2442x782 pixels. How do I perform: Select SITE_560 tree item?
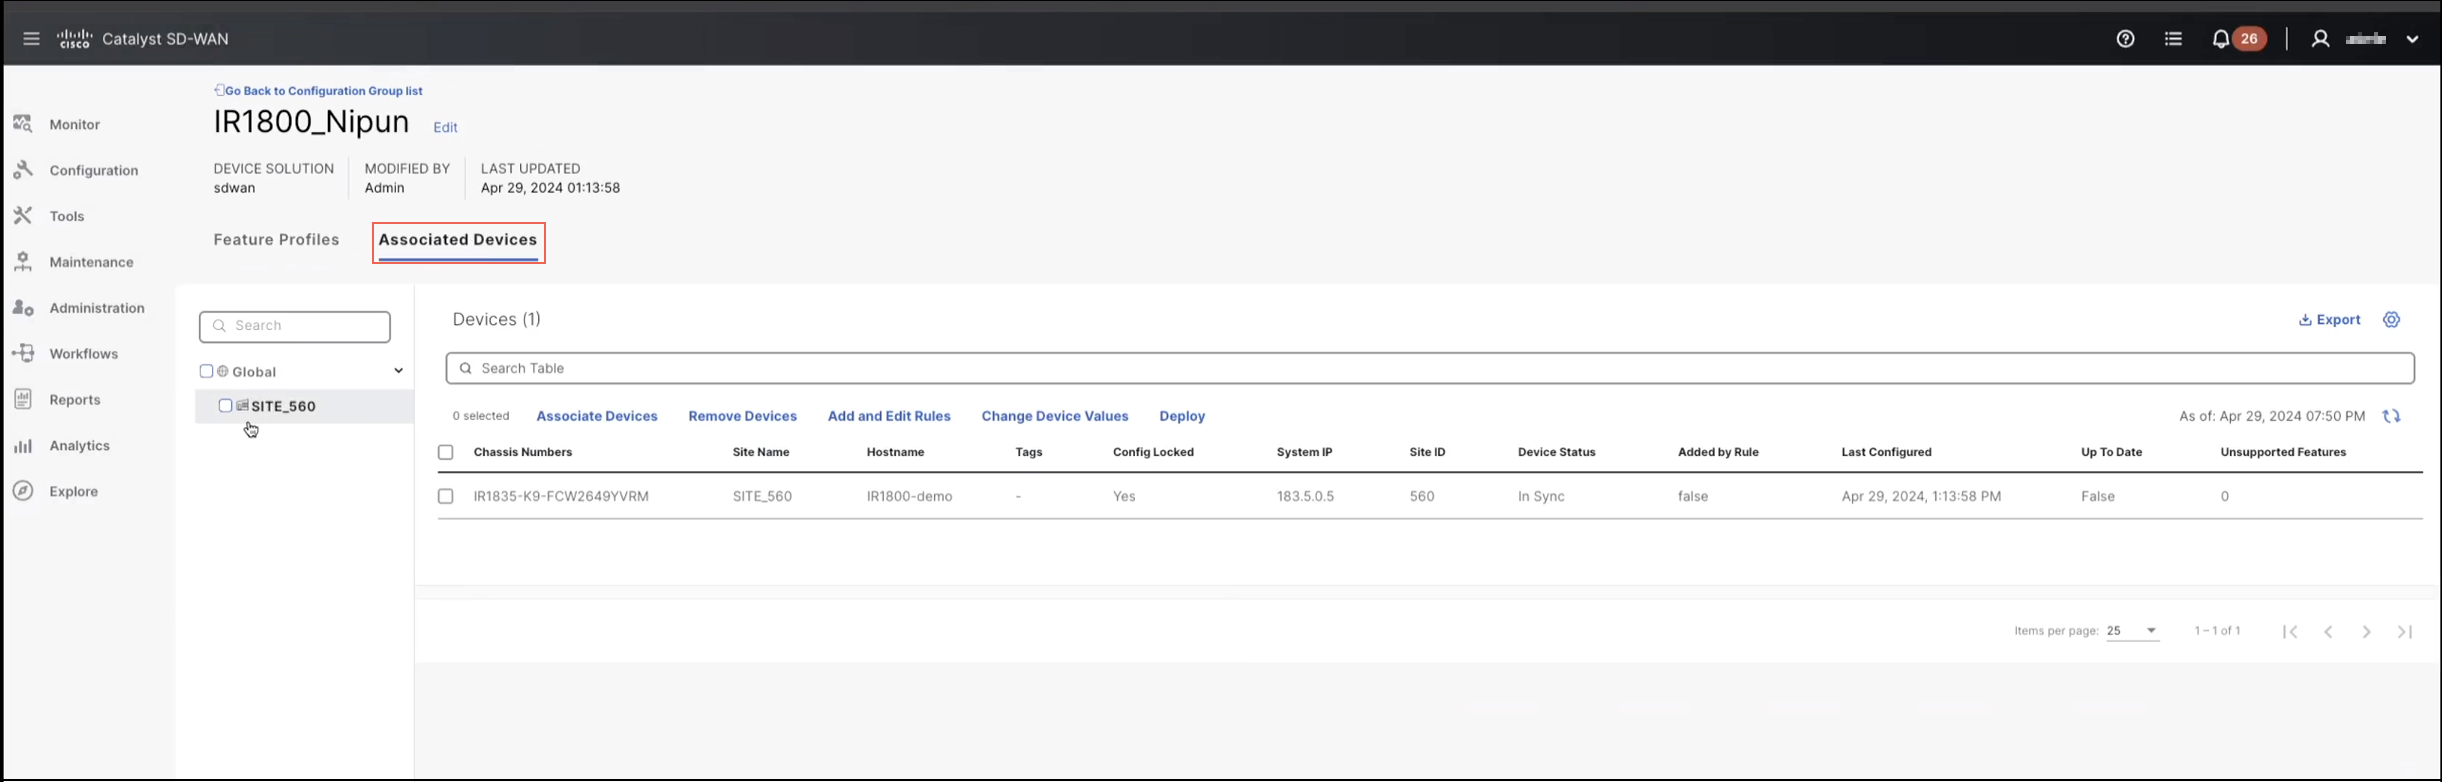coord(304,406)
